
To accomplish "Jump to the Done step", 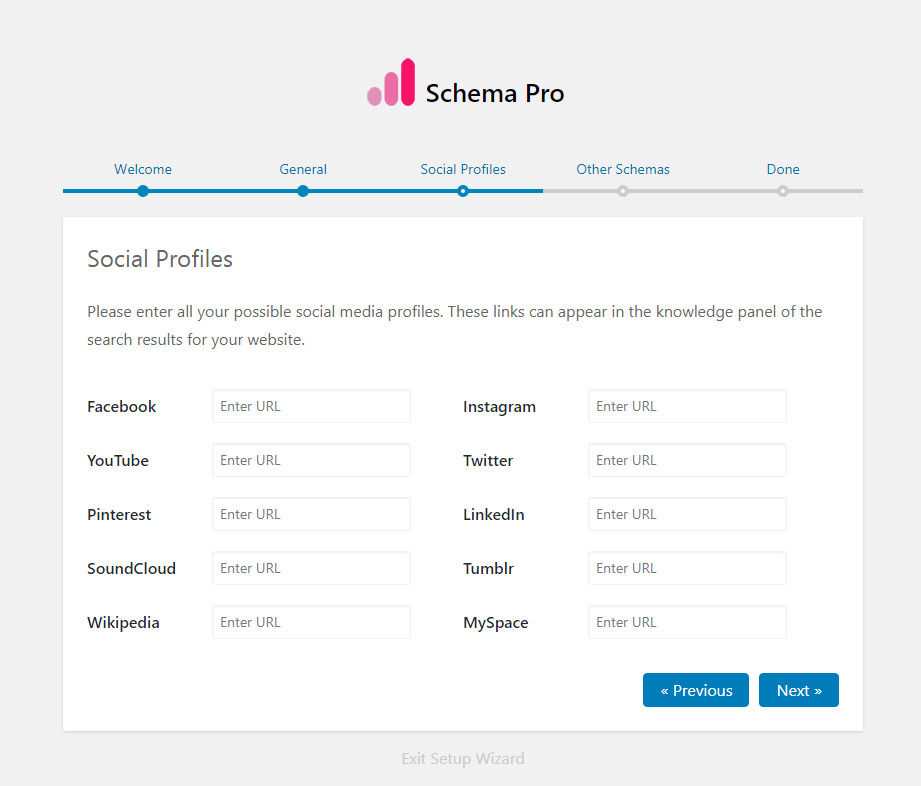I will pyautogui.click(x=783, y=169).
